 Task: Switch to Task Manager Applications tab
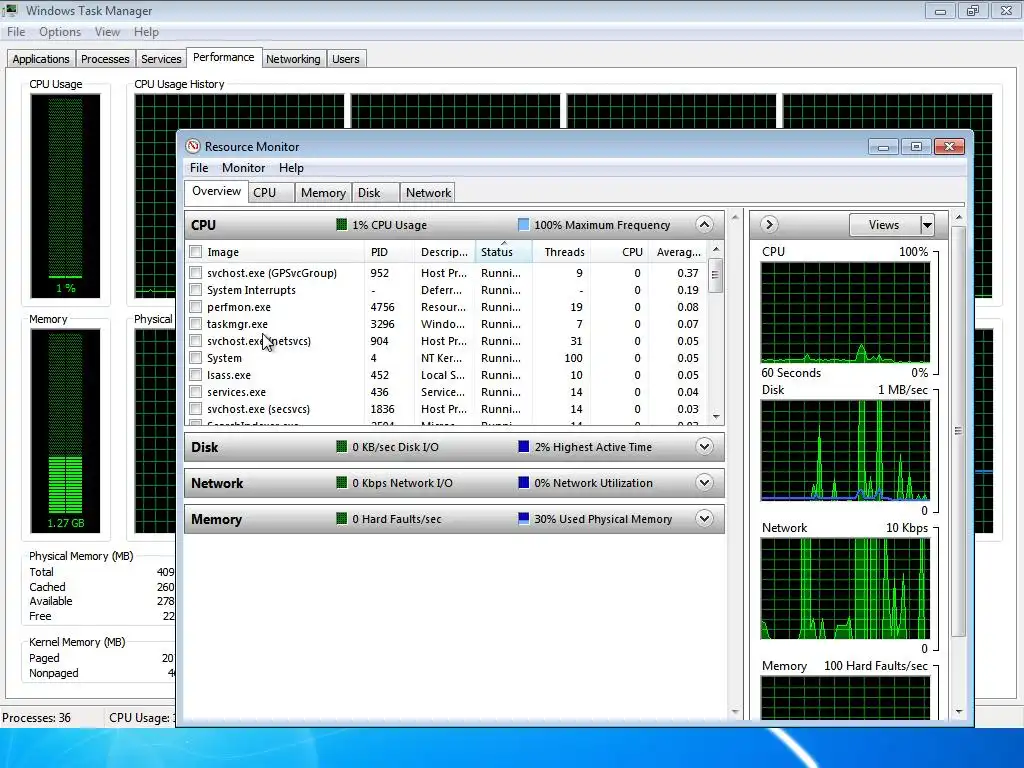pyautogui.click(x=40, y=59)
